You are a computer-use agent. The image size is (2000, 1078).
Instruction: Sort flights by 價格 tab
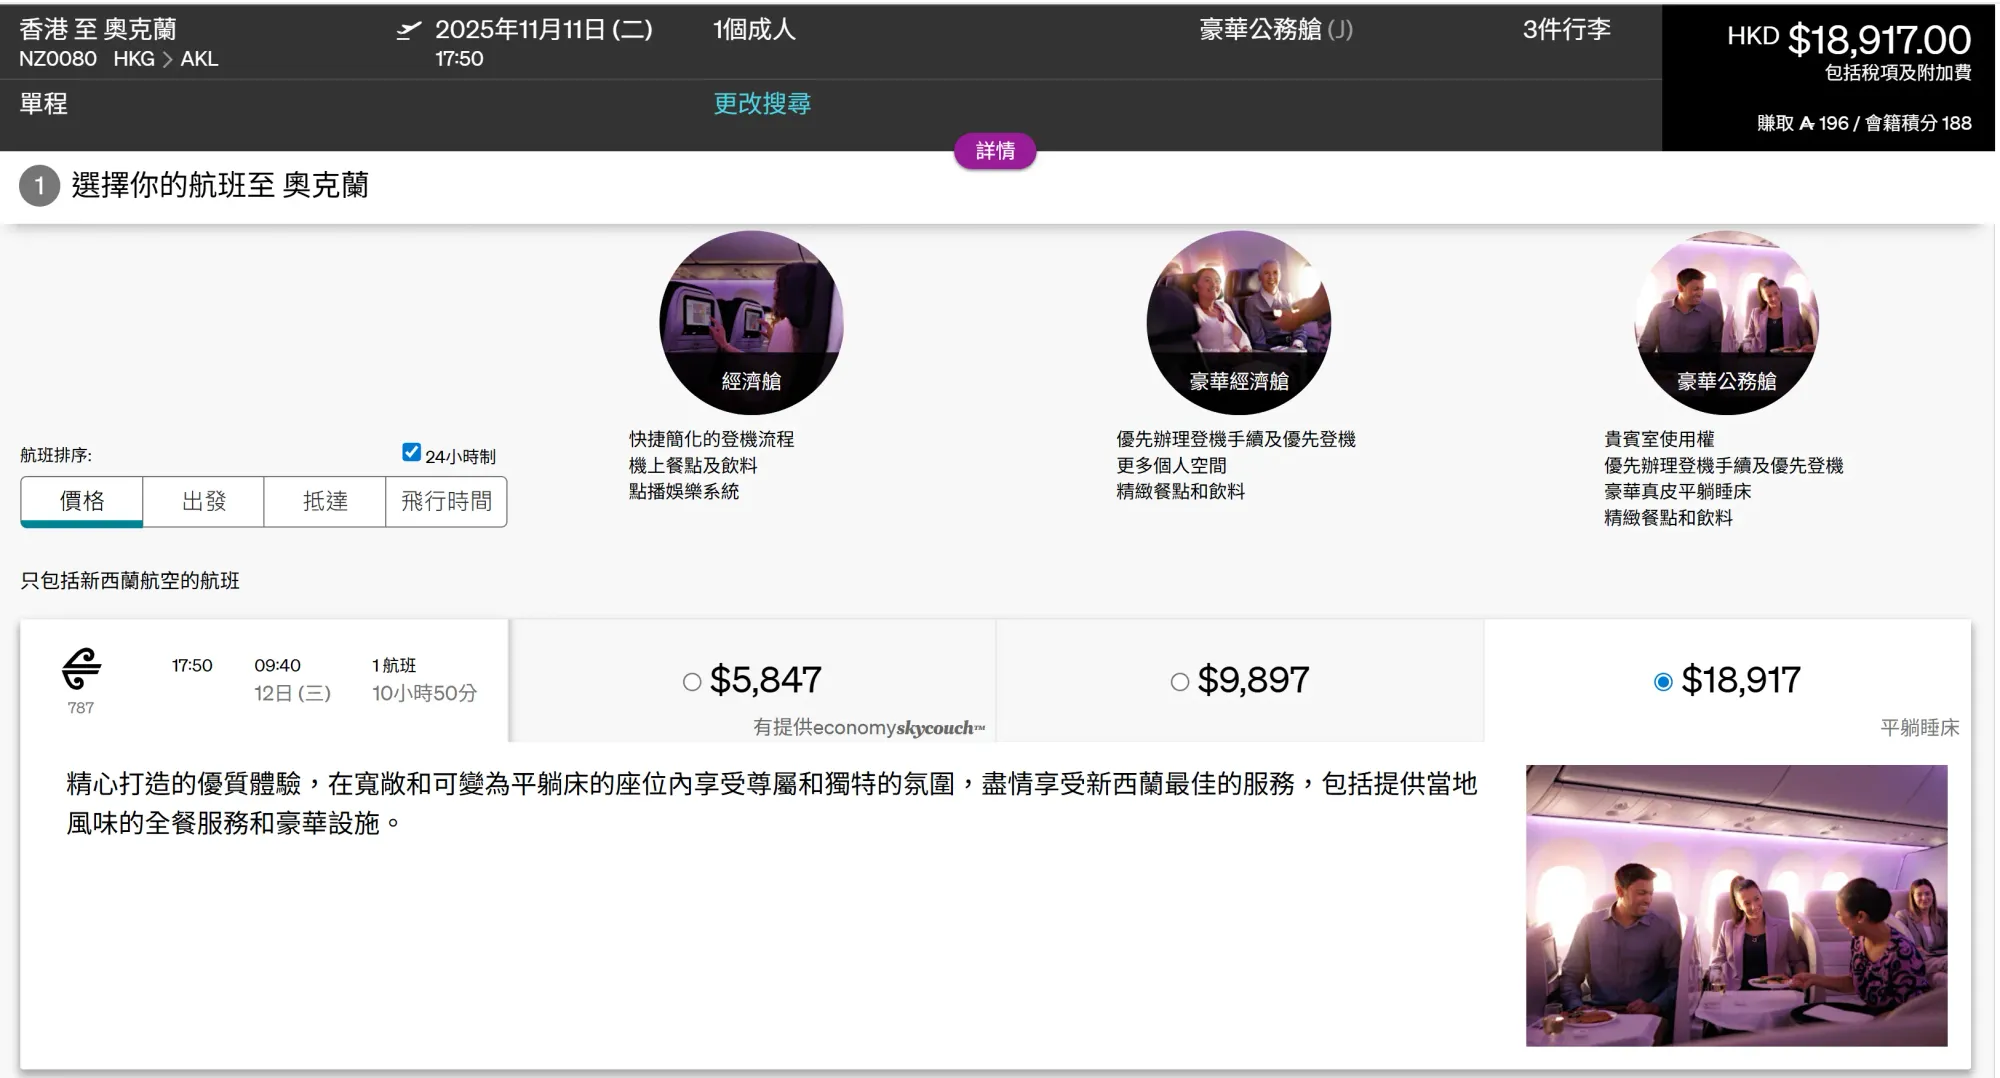82,501
